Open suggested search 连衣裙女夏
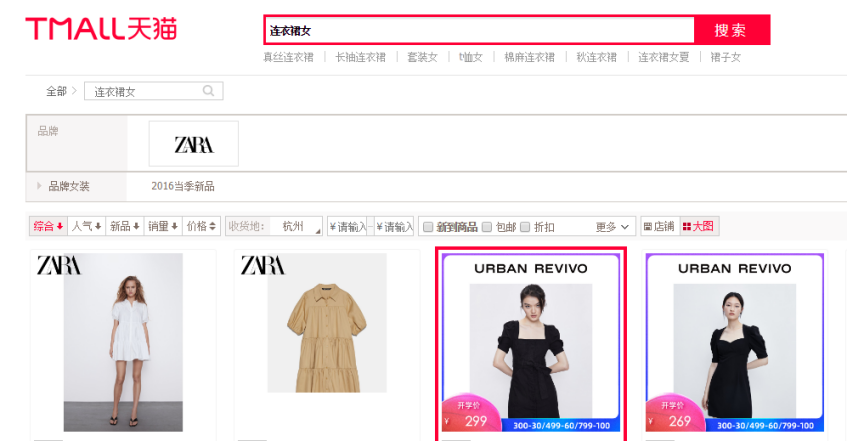The width and height of the screenshot is (848, 441). (664, 57)
